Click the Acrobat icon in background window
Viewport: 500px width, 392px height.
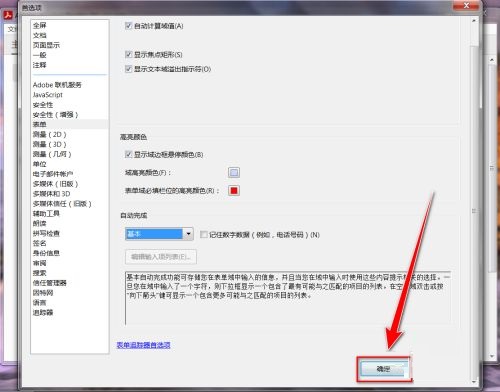click(7, 15)
